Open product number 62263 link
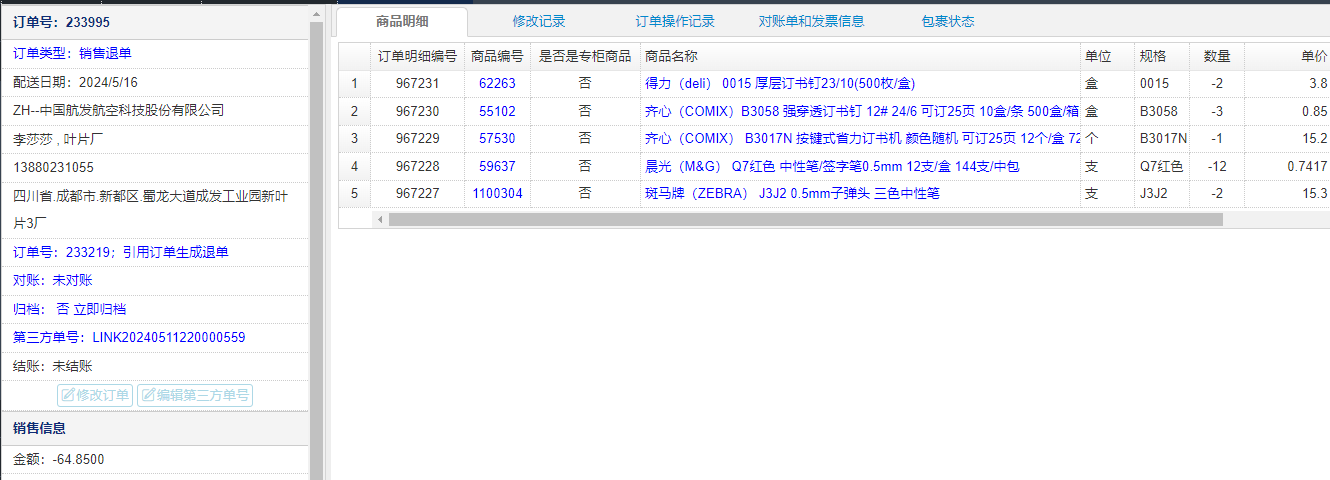Viewport: 1330px width, 480px height. pos(497,84)
